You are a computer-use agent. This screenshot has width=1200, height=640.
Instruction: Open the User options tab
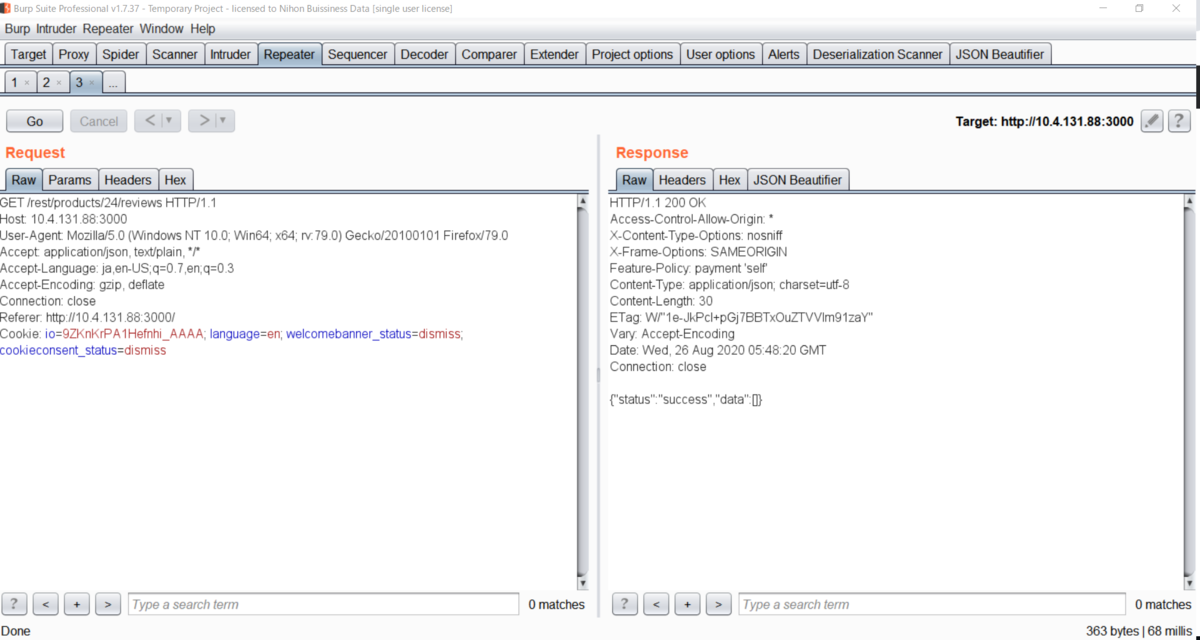click(721, 54)
